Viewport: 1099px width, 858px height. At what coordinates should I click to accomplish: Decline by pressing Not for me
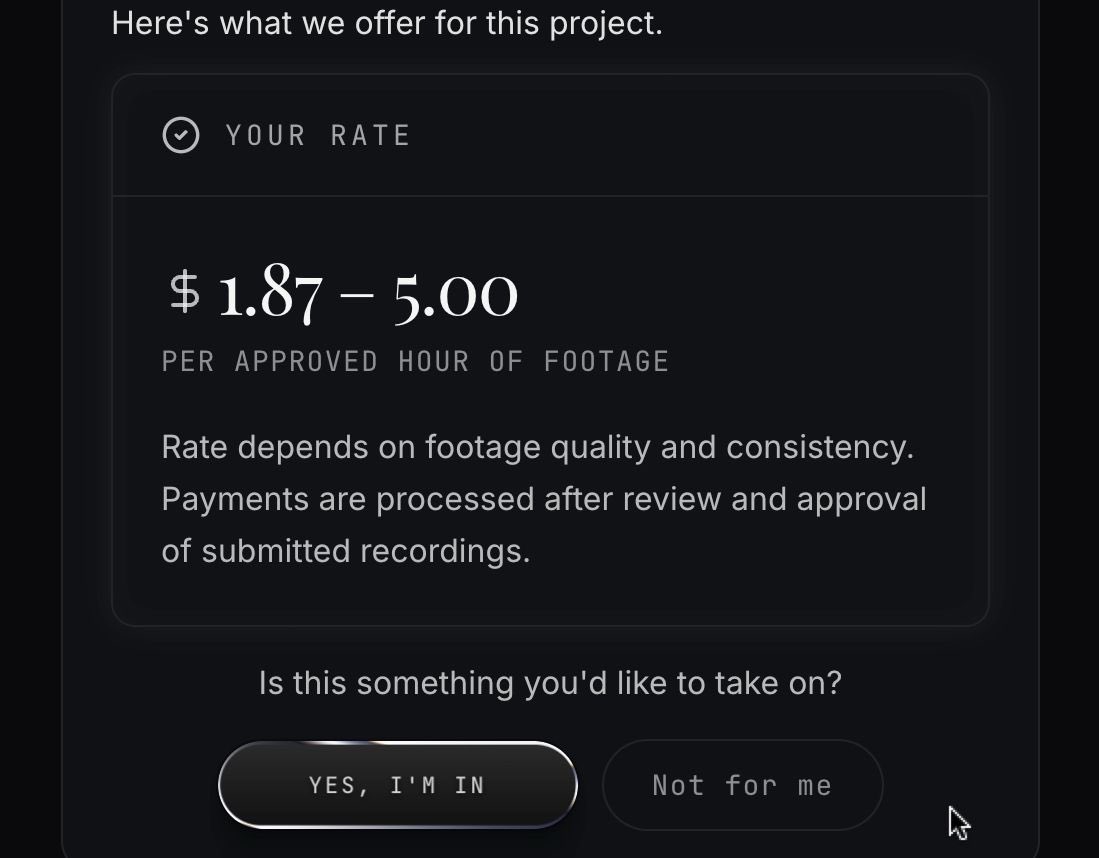click(742, 785)
